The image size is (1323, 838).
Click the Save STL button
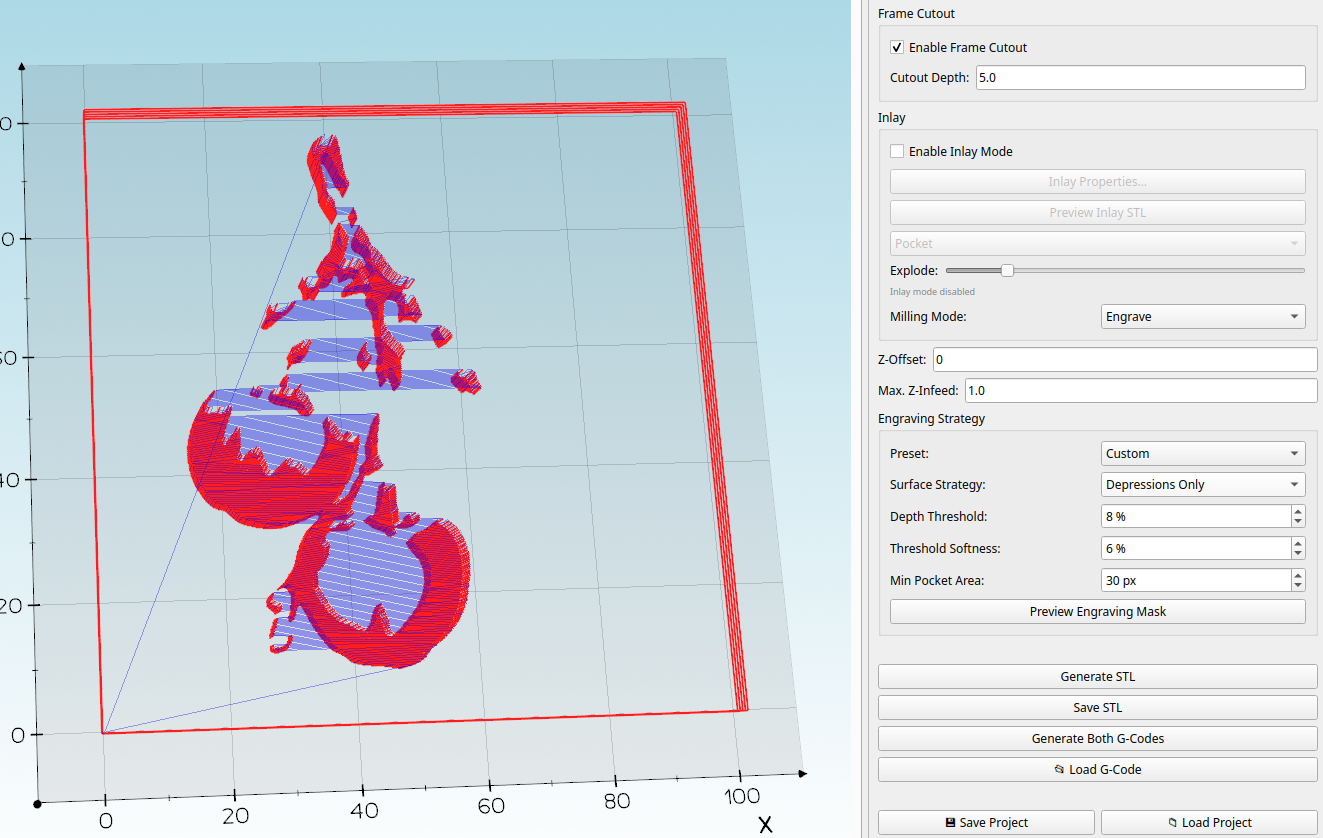click(1097, 708)
